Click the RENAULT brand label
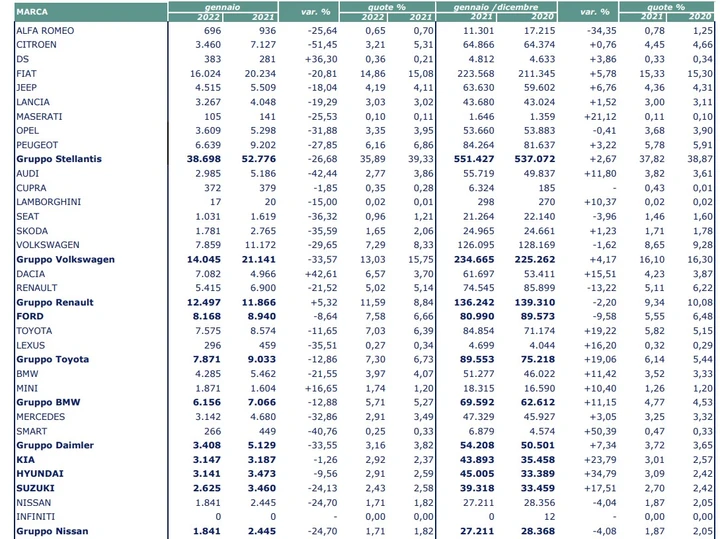720x539 pixels. tap(37, 288)
